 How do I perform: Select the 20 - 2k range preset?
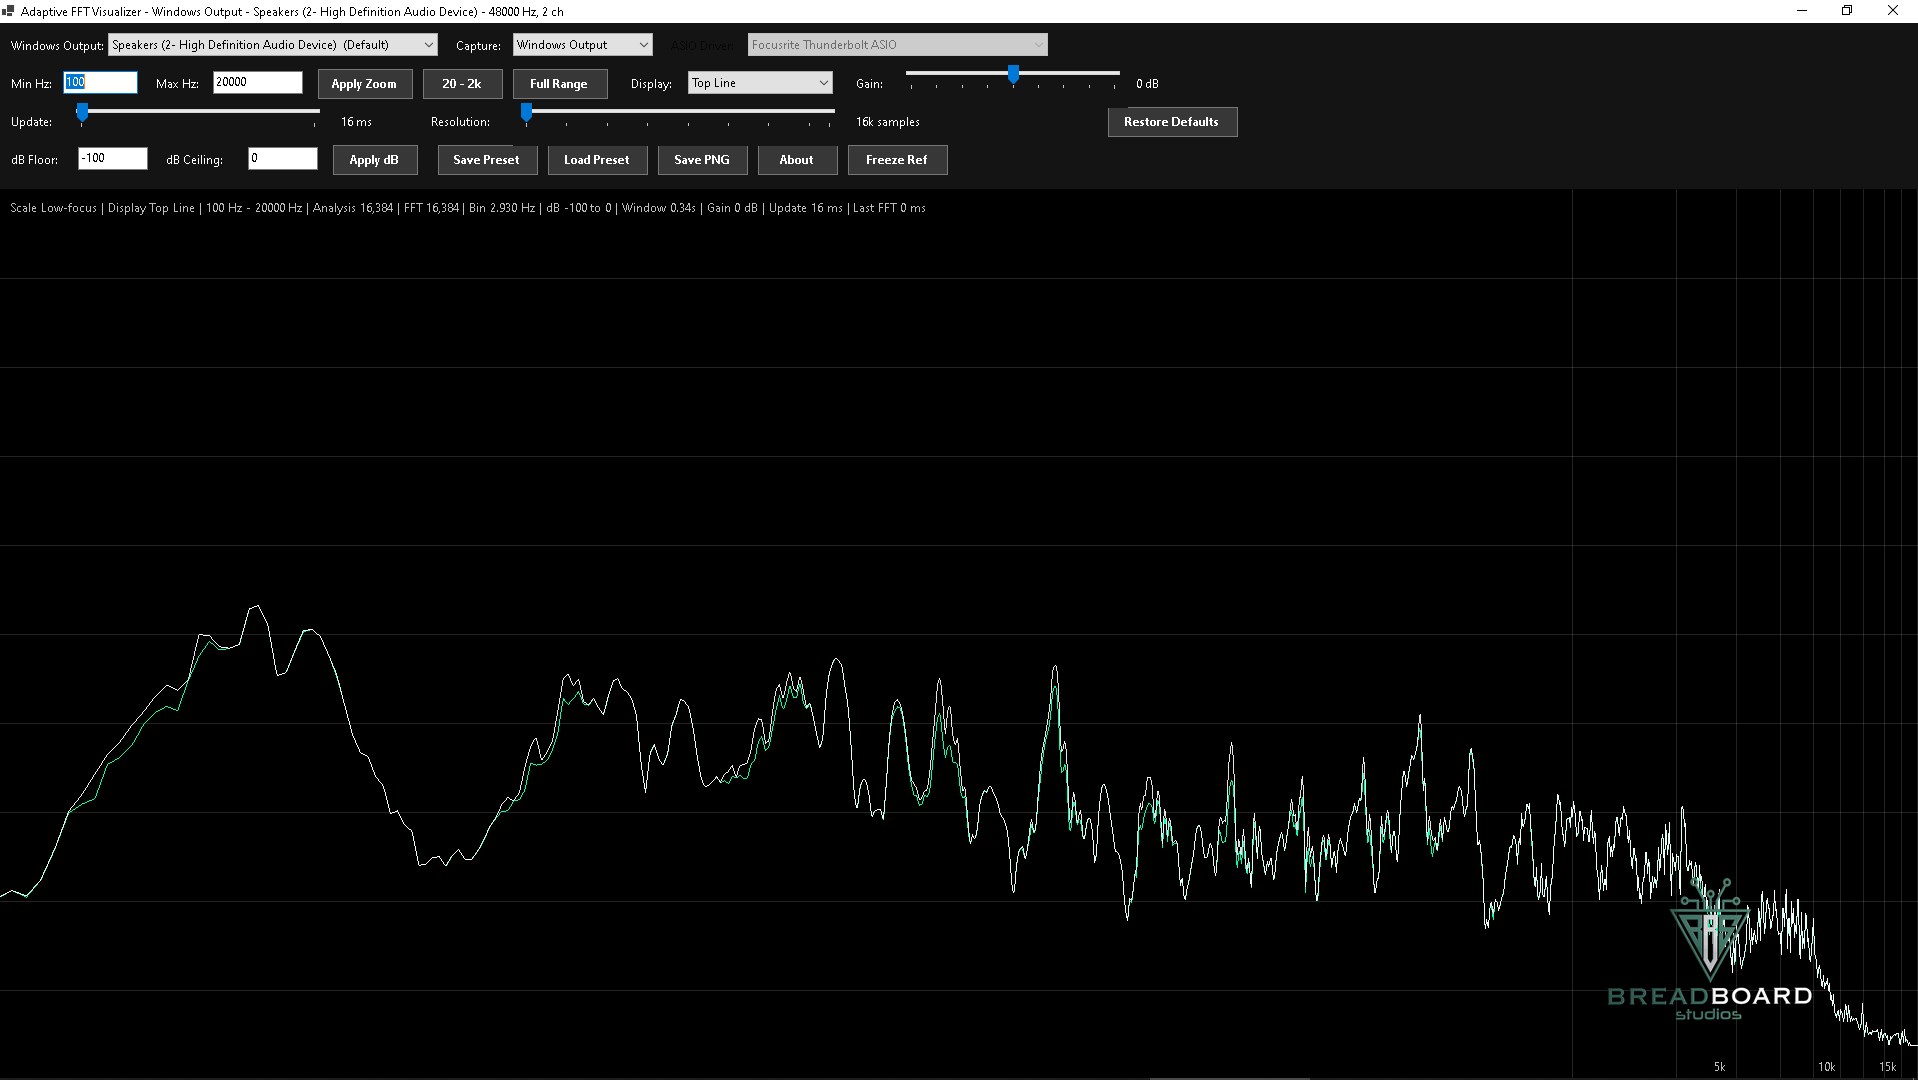tap(462, 84)
